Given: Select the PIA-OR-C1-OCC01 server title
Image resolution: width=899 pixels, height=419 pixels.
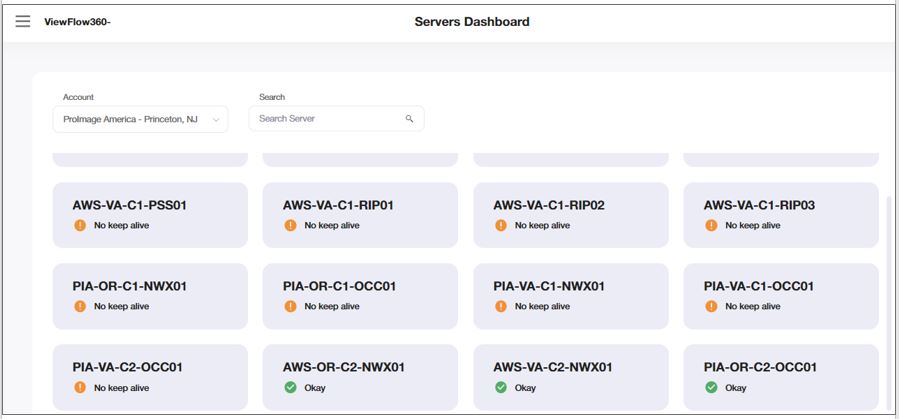Looking at the screenshot, I should pyautogui.click(x=339, y=286).
